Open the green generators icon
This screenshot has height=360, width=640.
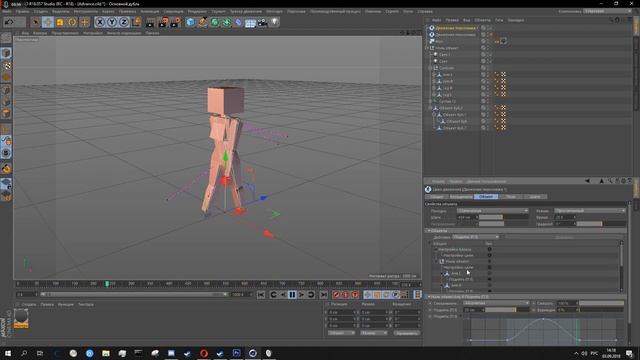215,22
